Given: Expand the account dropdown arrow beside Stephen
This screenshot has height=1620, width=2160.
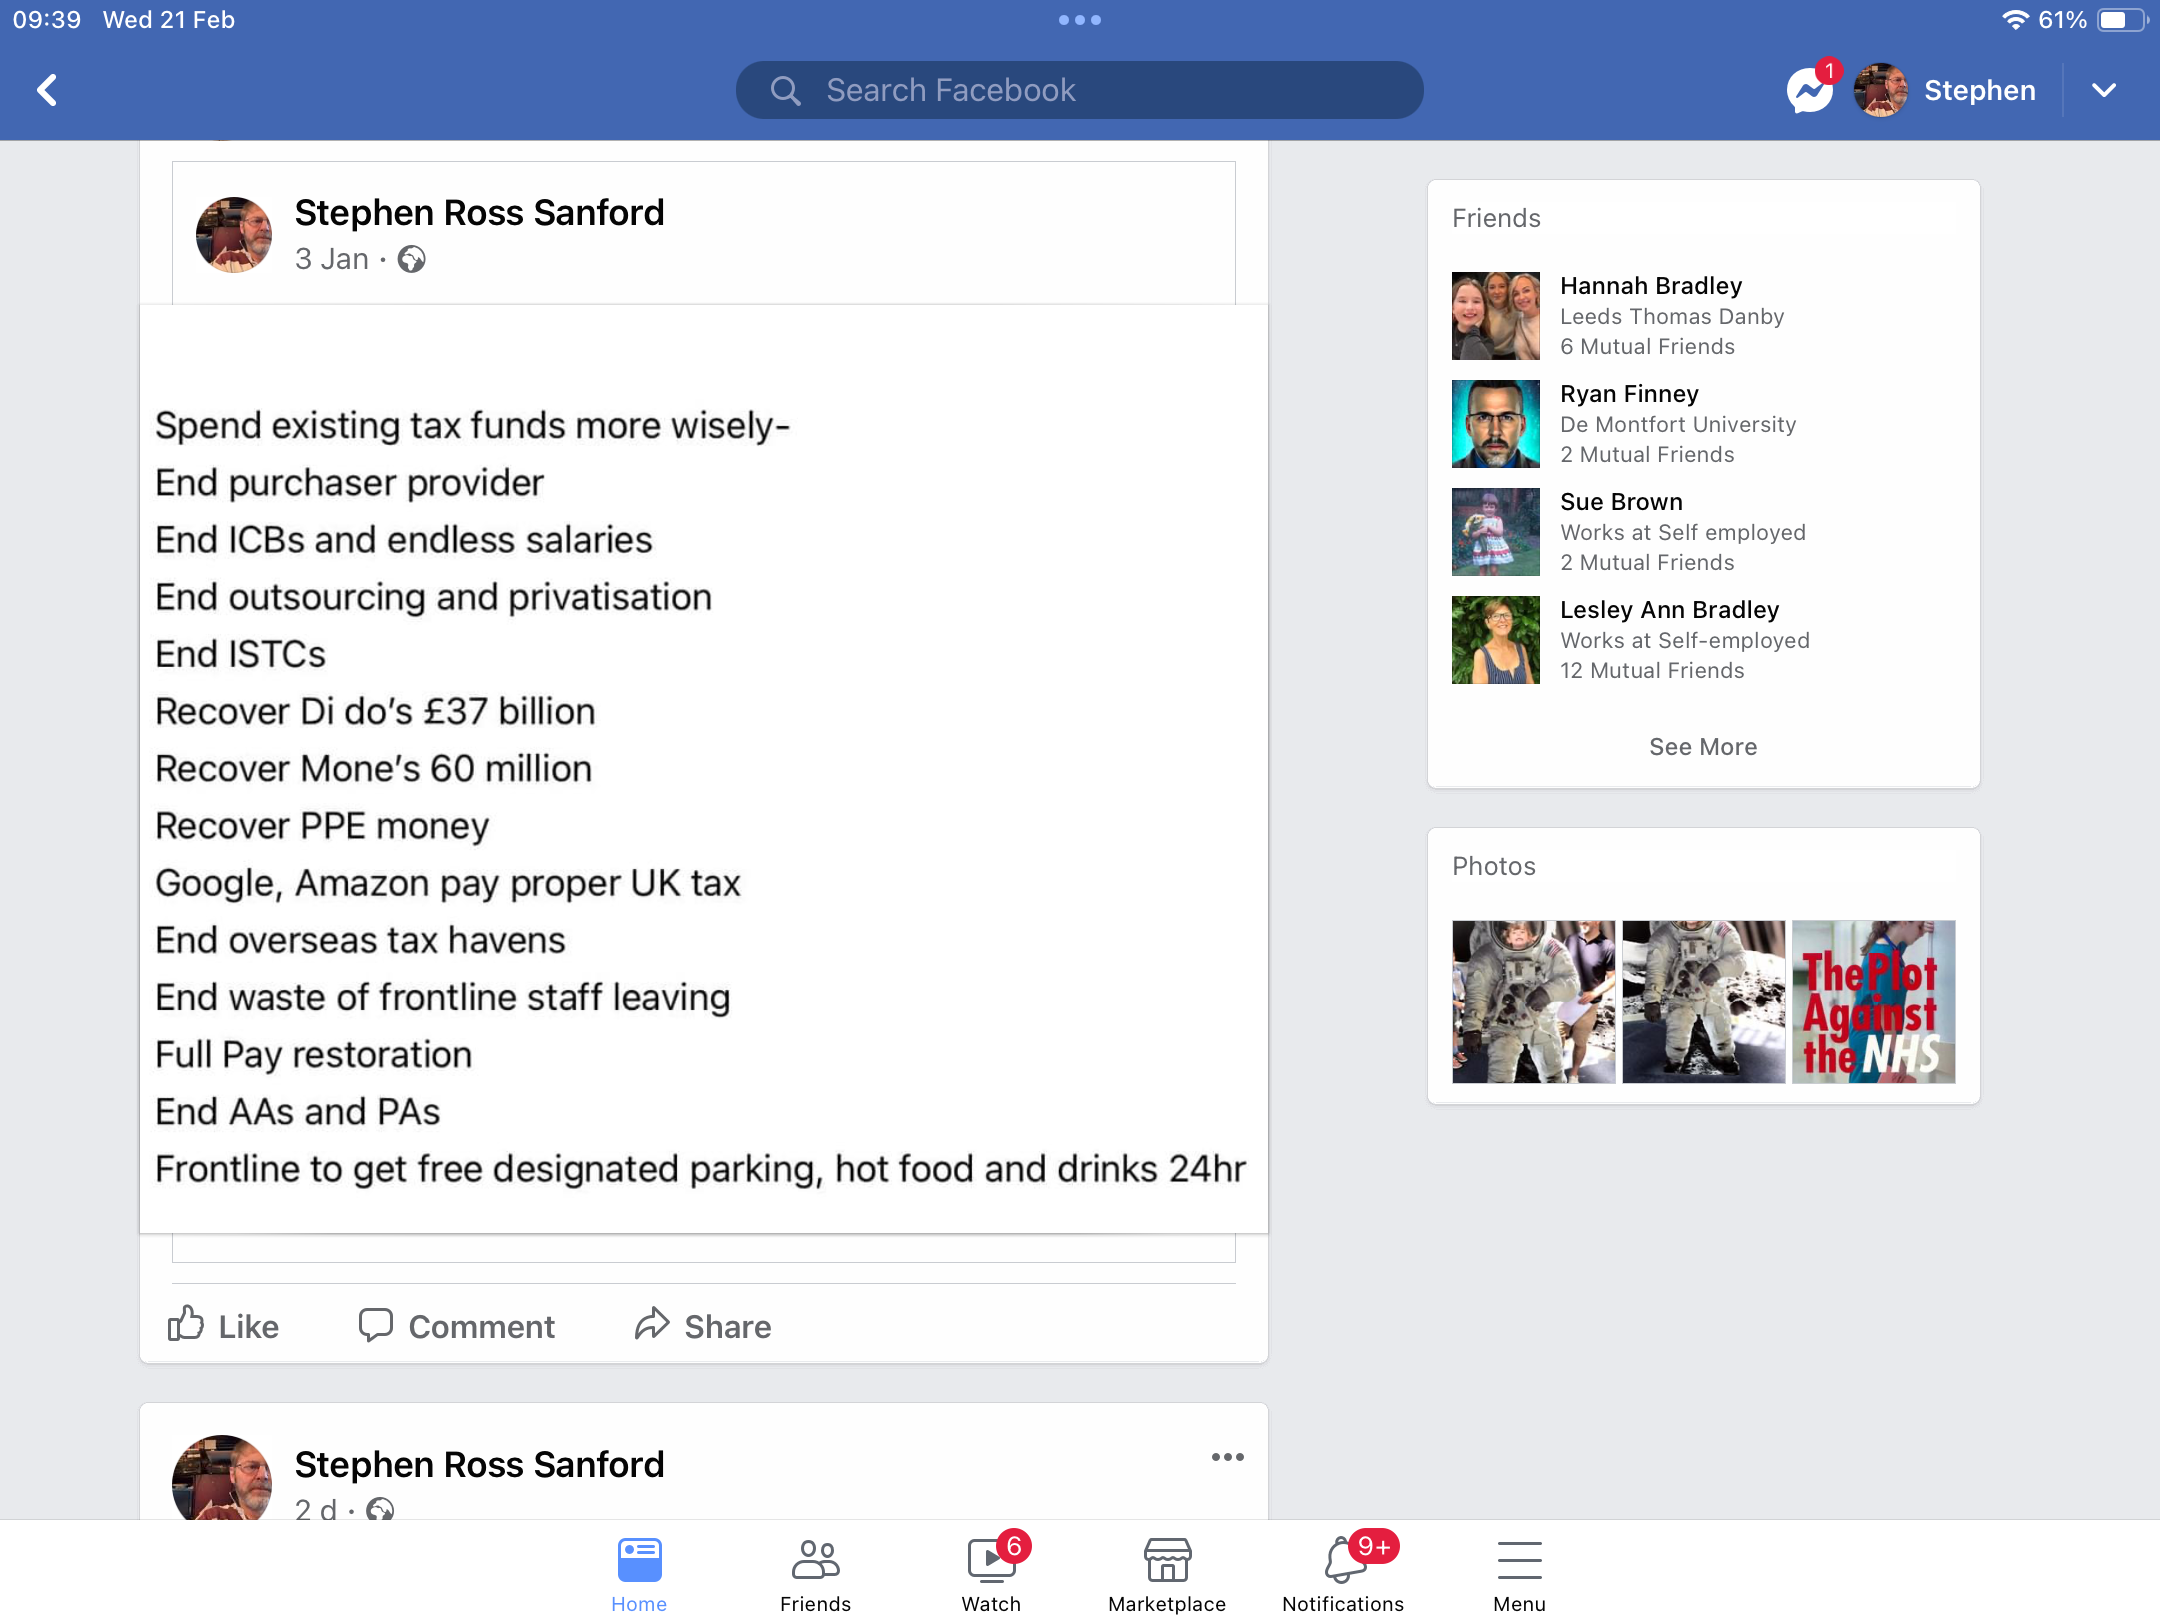Looking at the screenshot, I should tap(2104, 90).
